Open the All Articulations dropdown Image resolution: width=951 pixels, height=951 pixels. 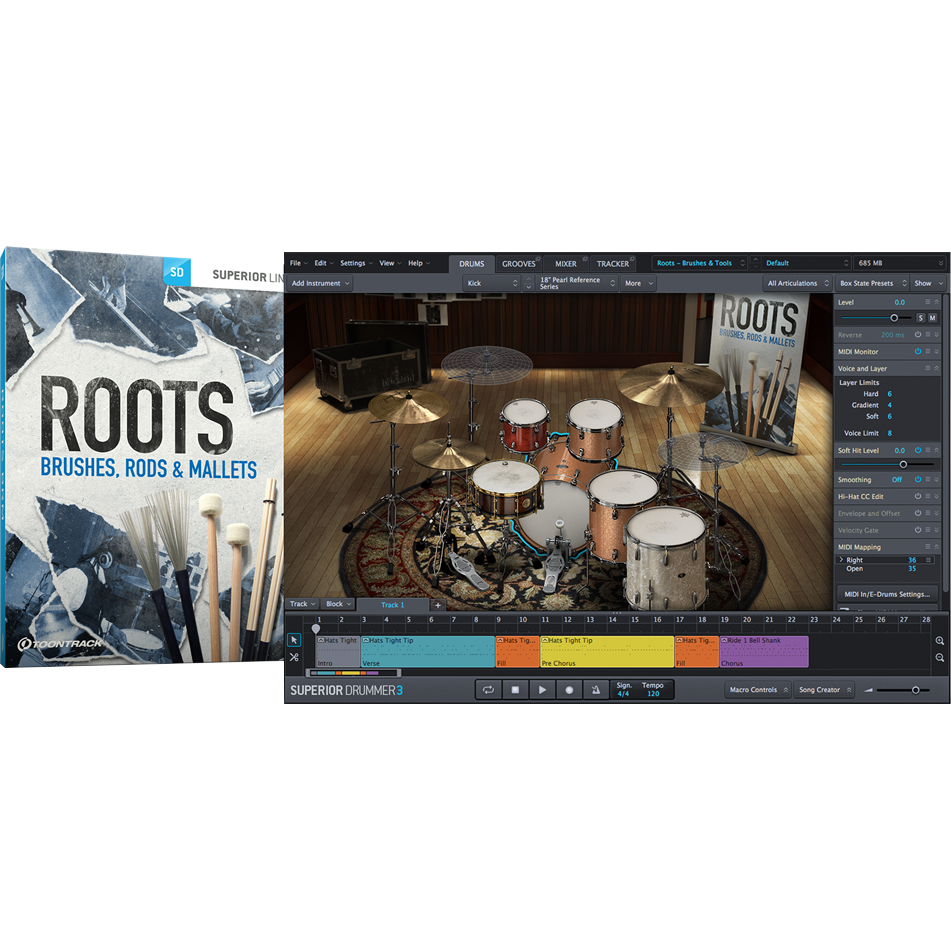(x=797, y=283)
